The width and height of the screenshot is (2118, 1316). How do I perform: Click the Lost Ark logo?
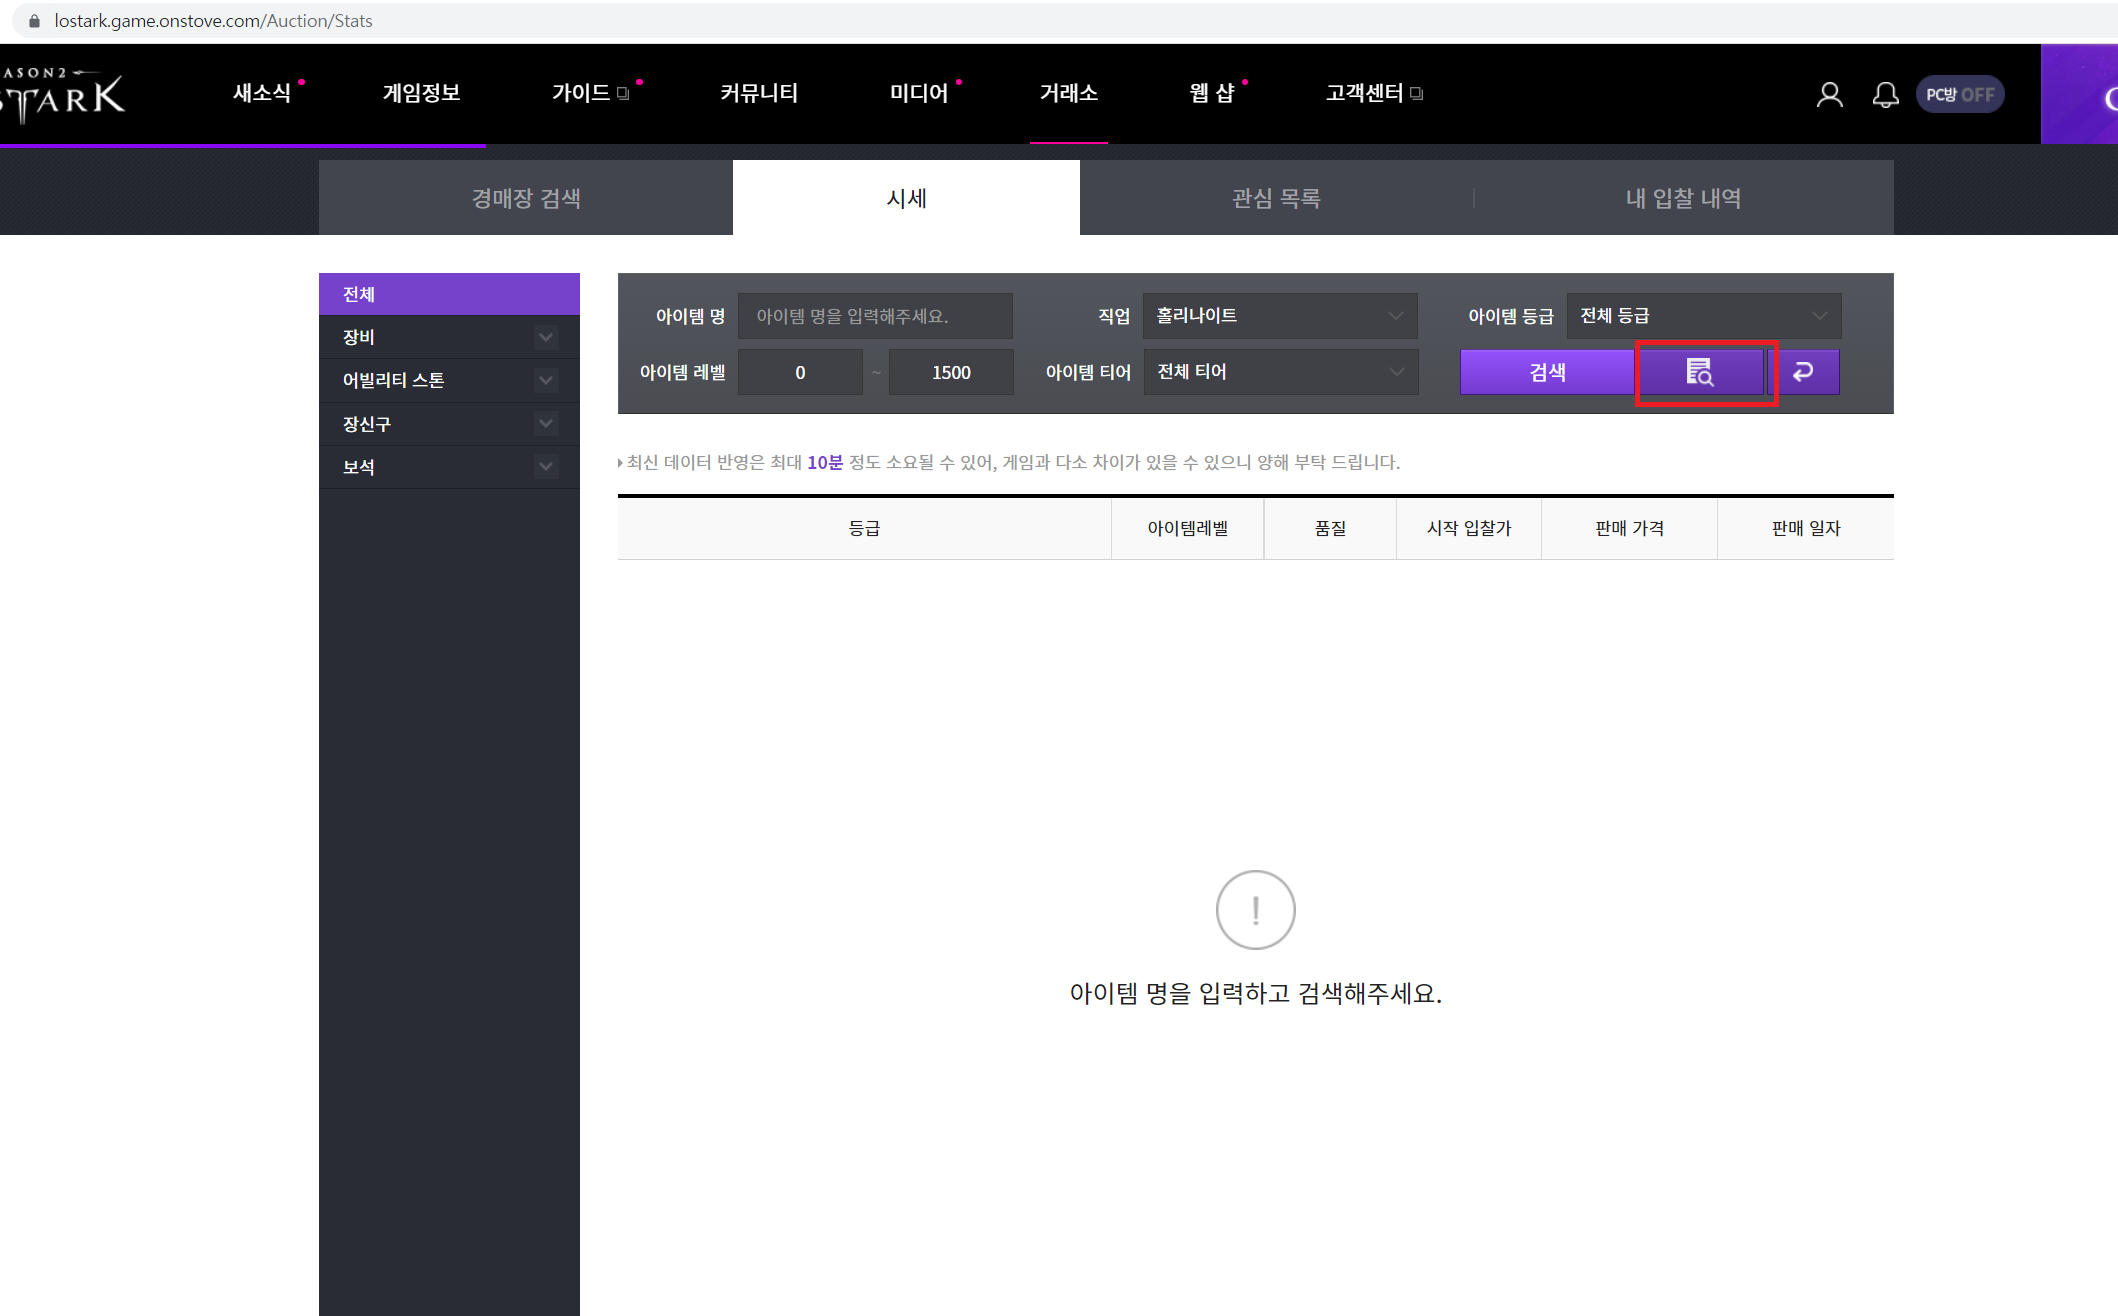coord(63,95)
